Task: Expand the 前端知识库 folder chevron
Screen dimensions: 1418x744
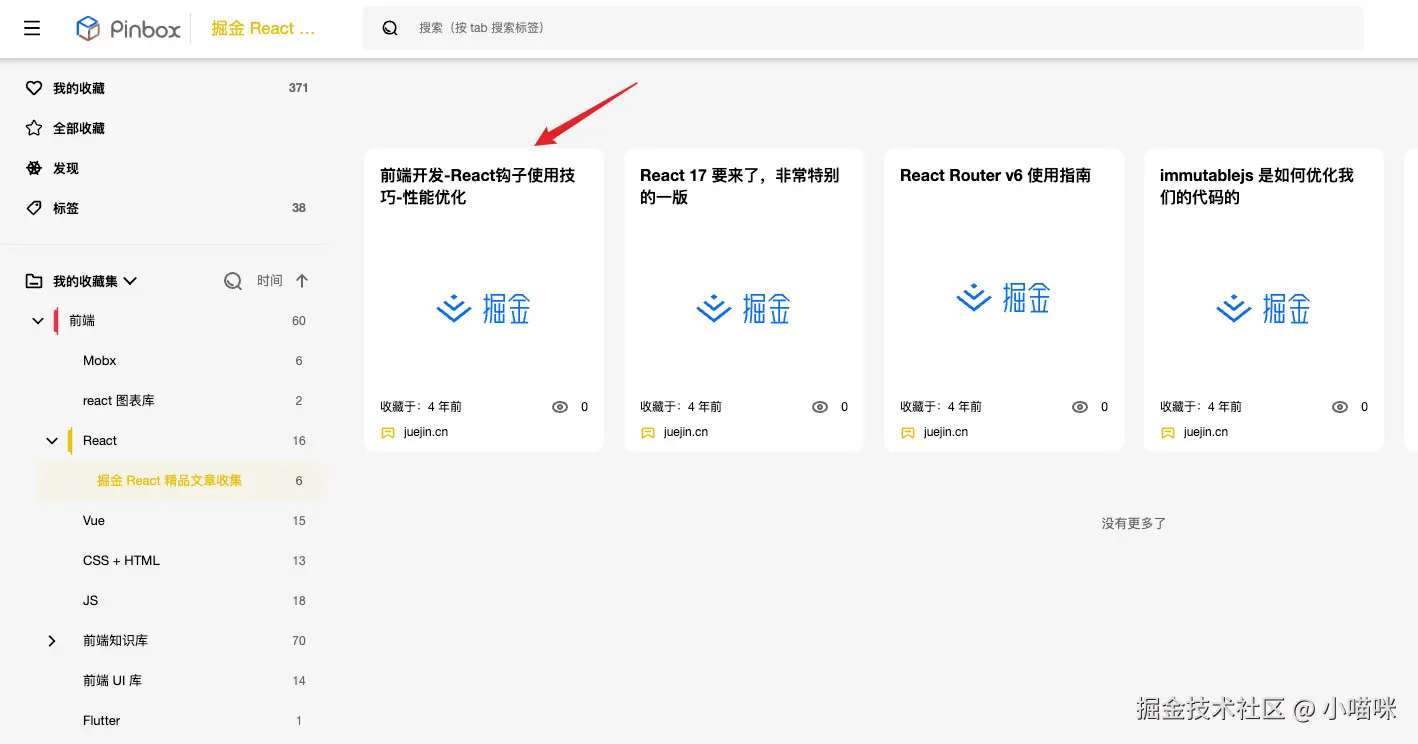Action: tap(52, 641)
